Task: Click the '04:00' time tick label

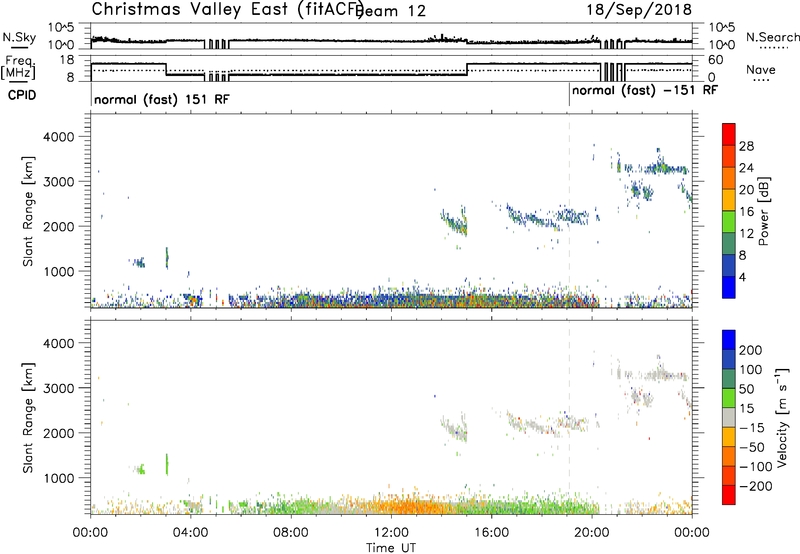Action: [x=191, y=533]
